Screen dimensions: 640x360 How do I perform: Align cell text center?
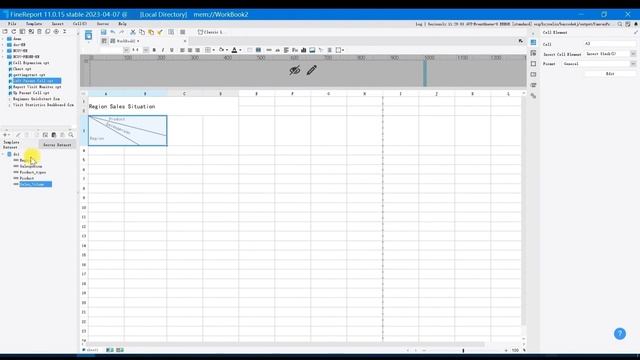190,50
